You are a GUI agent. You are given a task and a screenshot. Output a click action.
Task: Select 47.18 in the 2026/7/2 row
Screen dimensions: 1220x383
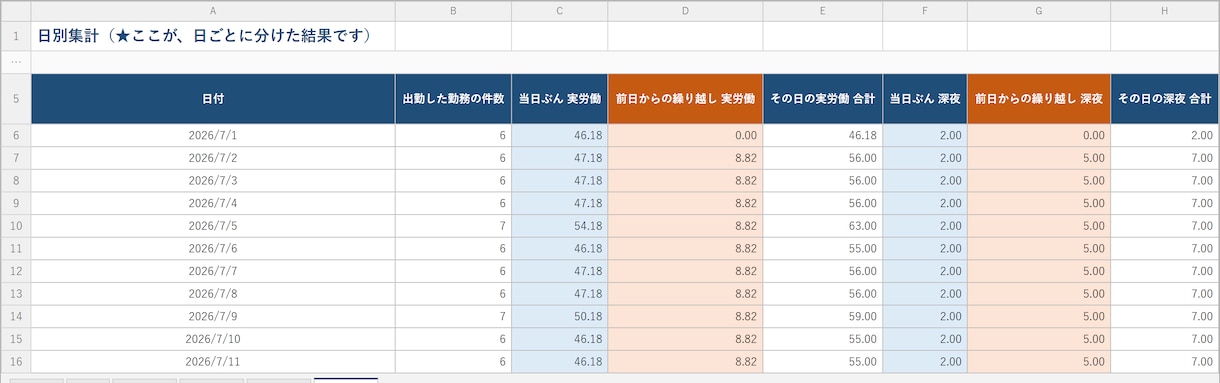click(559, 158)
